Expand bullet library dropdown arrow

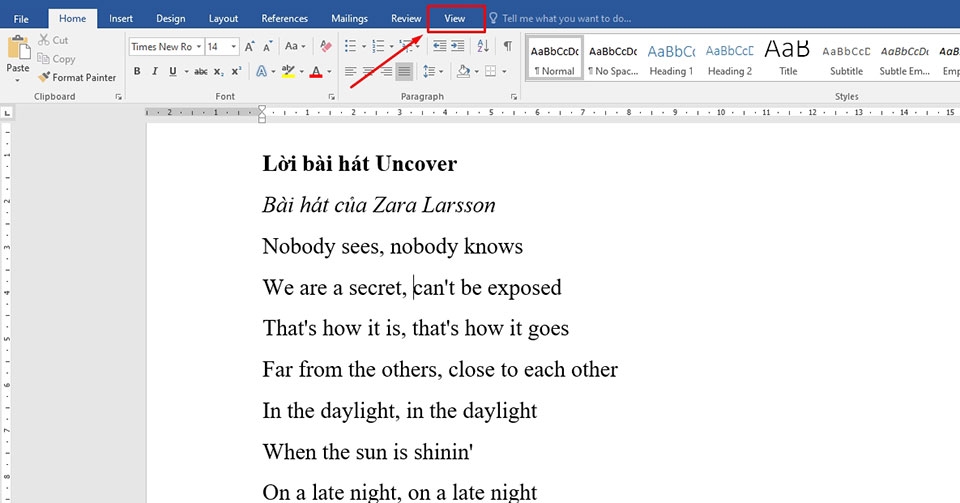(364, 47)
